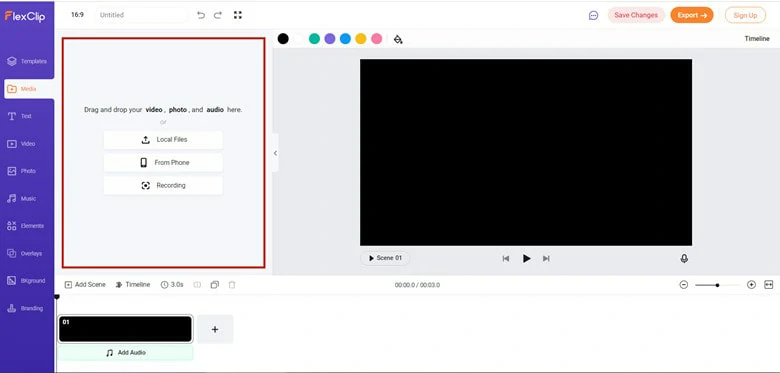Open the Templates sidebar tab

(x=27, y=62)
